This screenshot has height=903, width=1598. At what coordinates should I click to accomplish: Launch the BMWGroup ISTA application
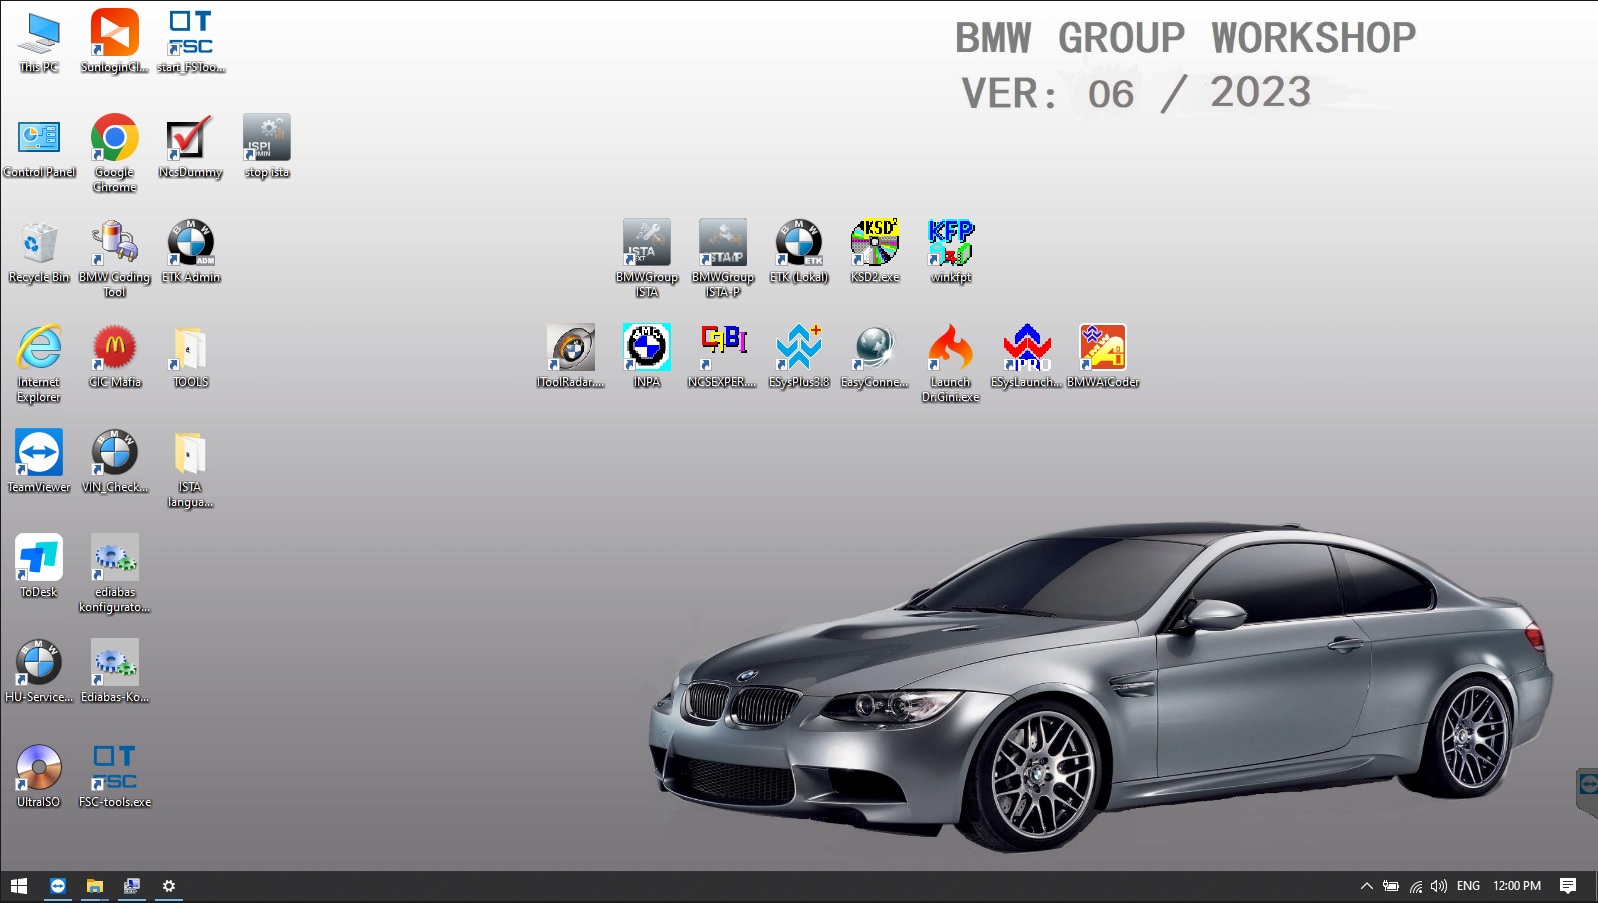pos(647,259)
